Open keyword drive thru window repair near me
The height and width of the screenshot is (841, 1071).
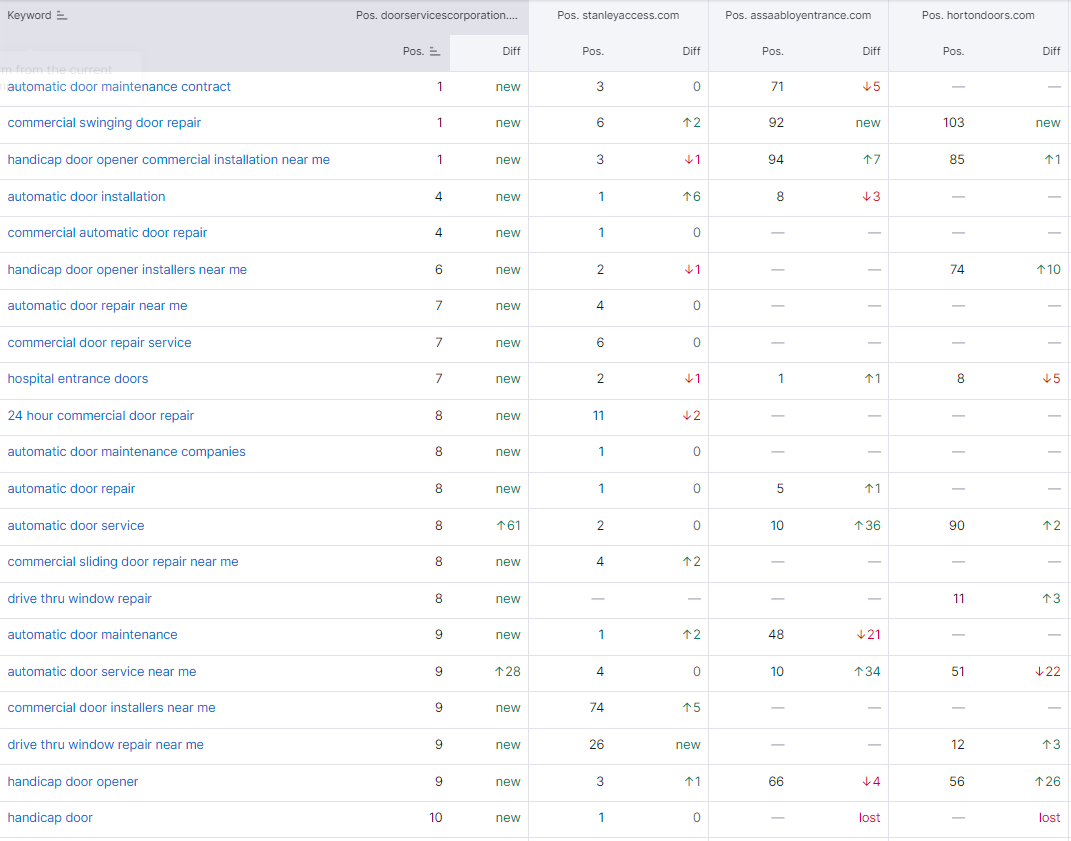click(x=105, y=745)
